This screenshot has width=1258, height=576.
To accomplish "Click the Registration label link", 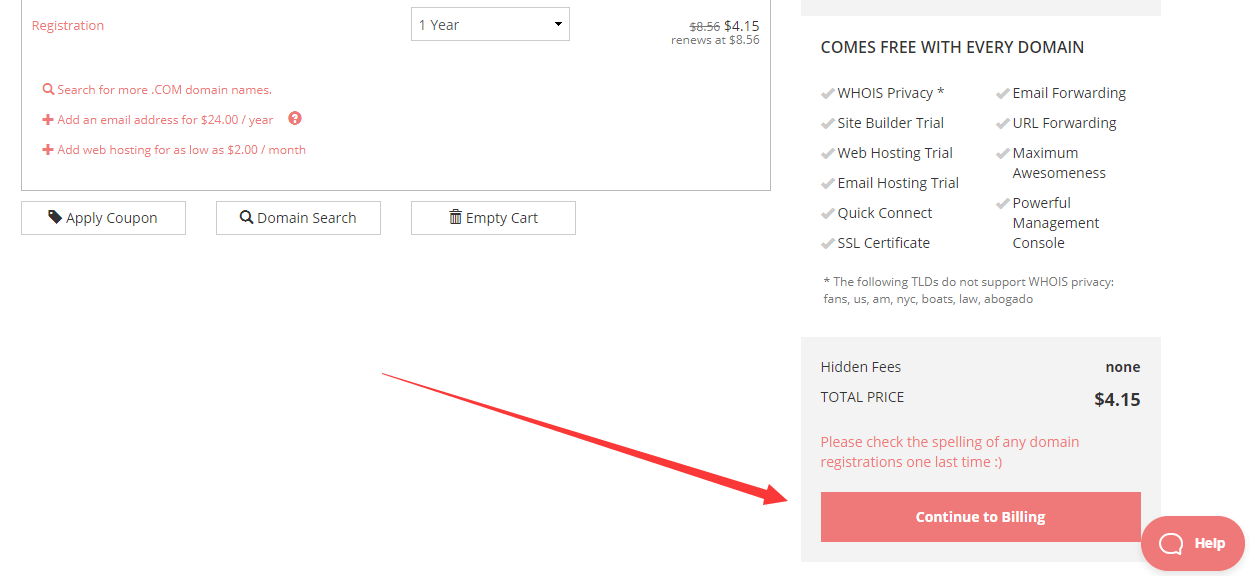I will [68, 26].
